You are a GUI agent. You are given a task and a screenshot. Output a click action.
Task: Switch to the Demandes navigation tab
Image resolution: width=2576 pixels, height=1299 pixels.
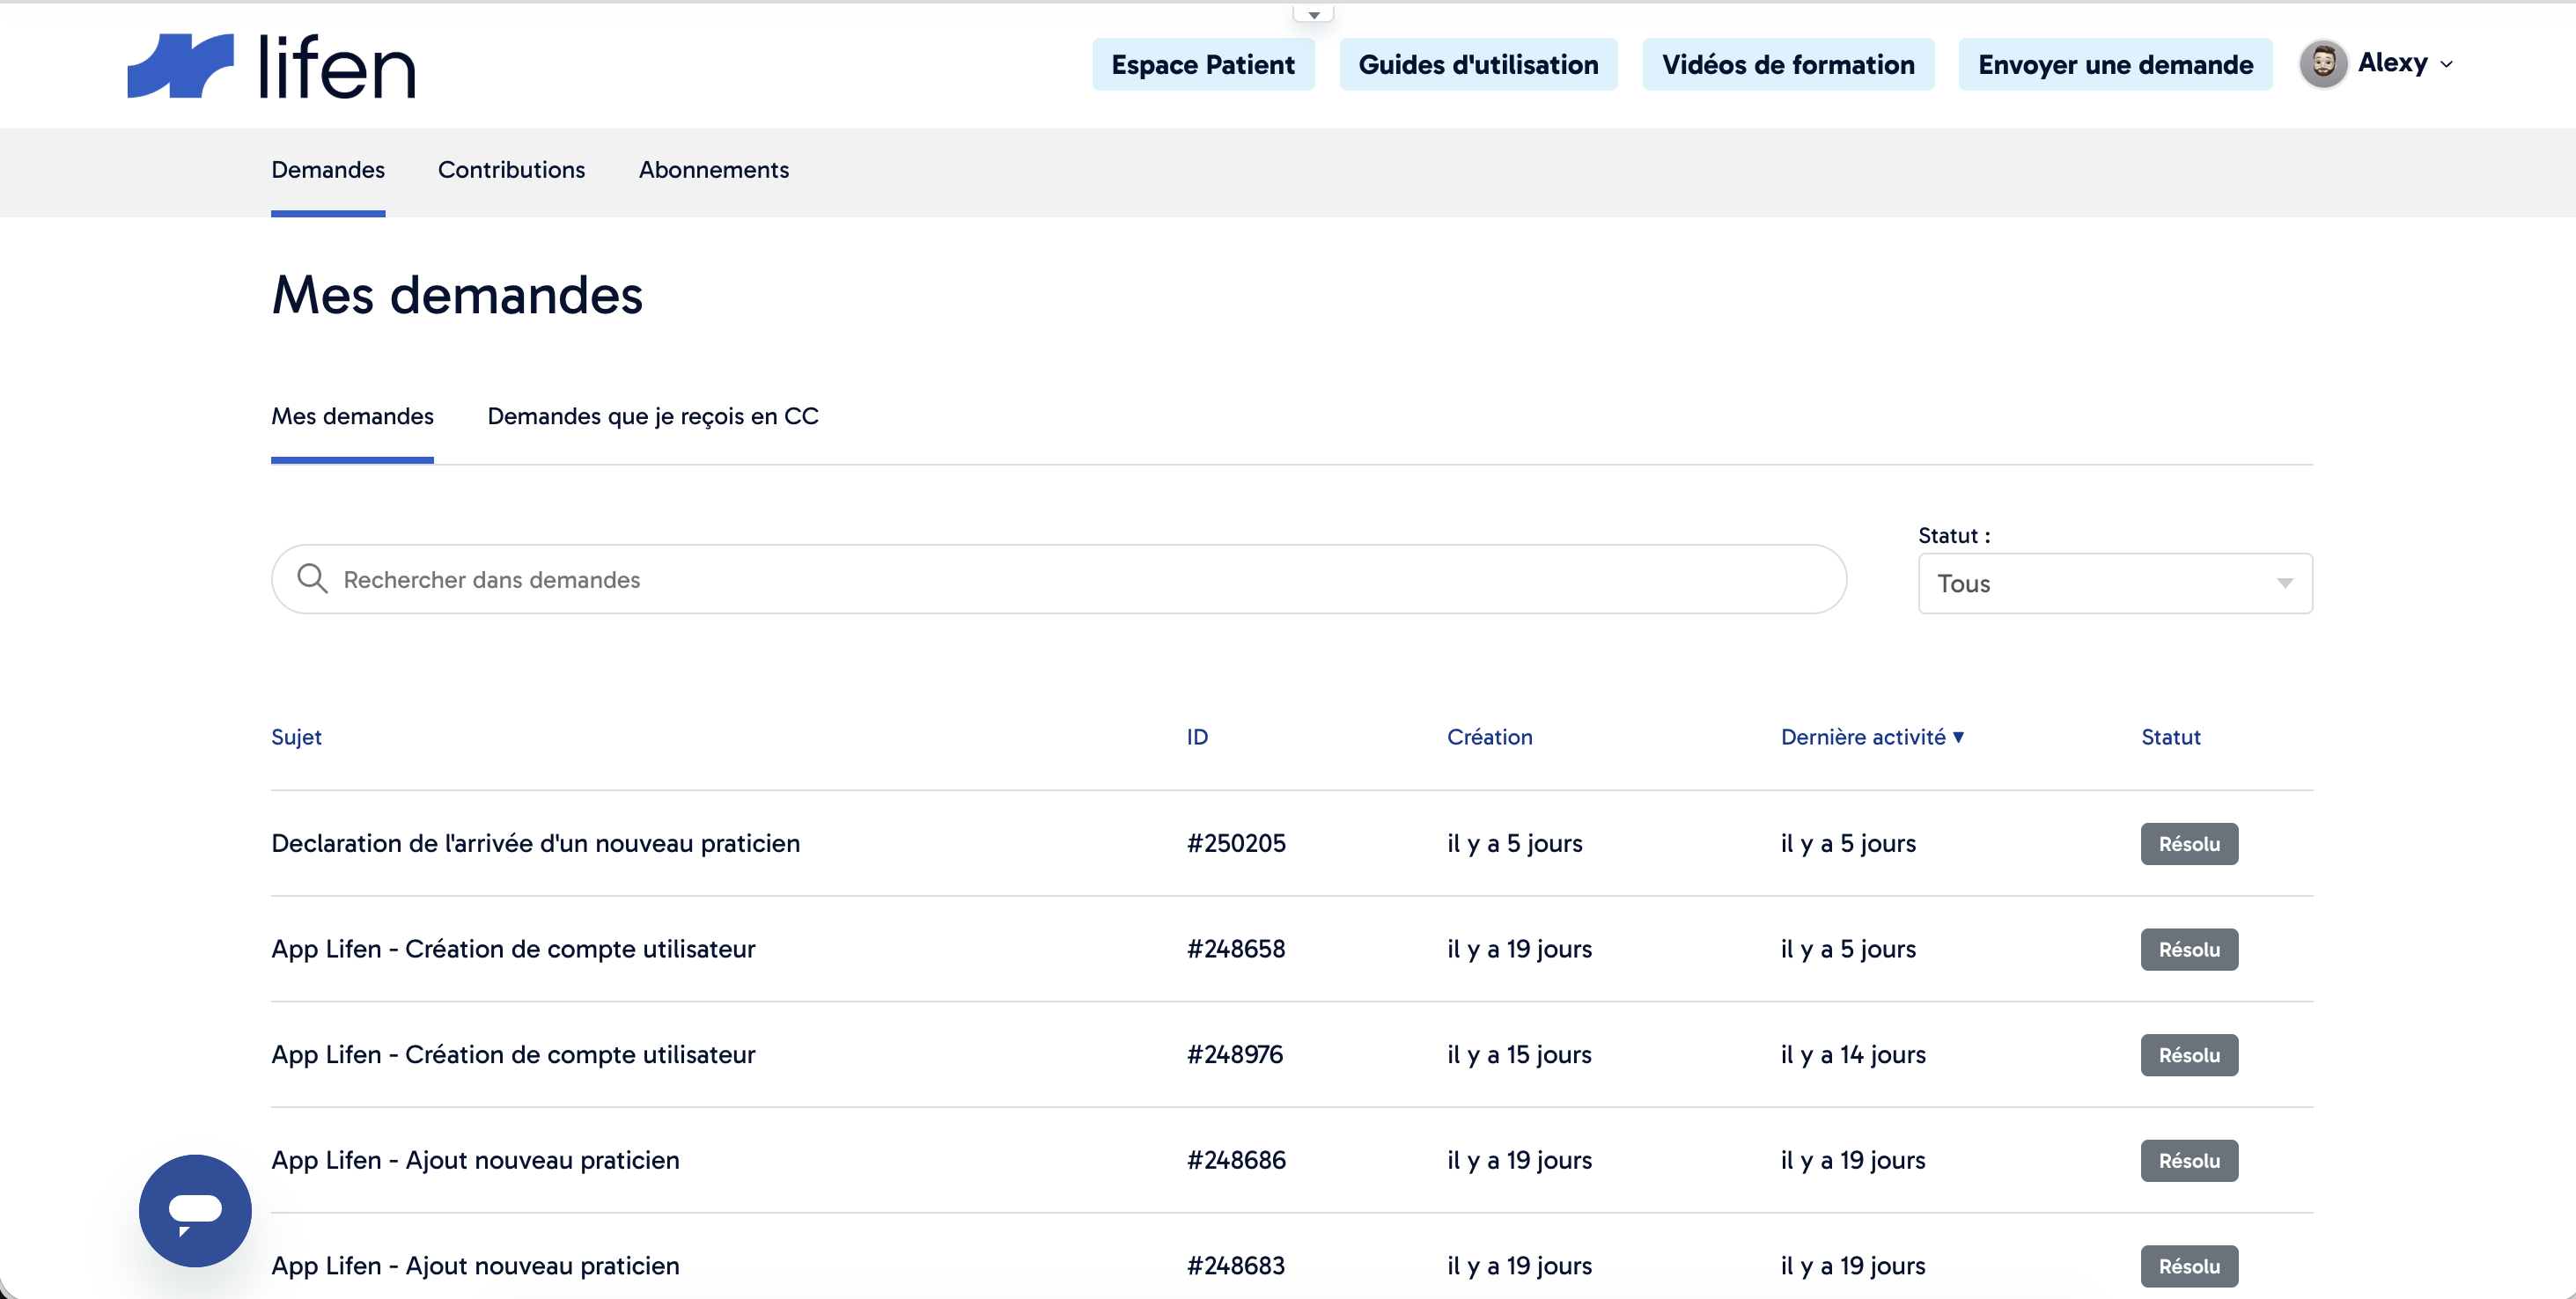(x=328, y=170)
